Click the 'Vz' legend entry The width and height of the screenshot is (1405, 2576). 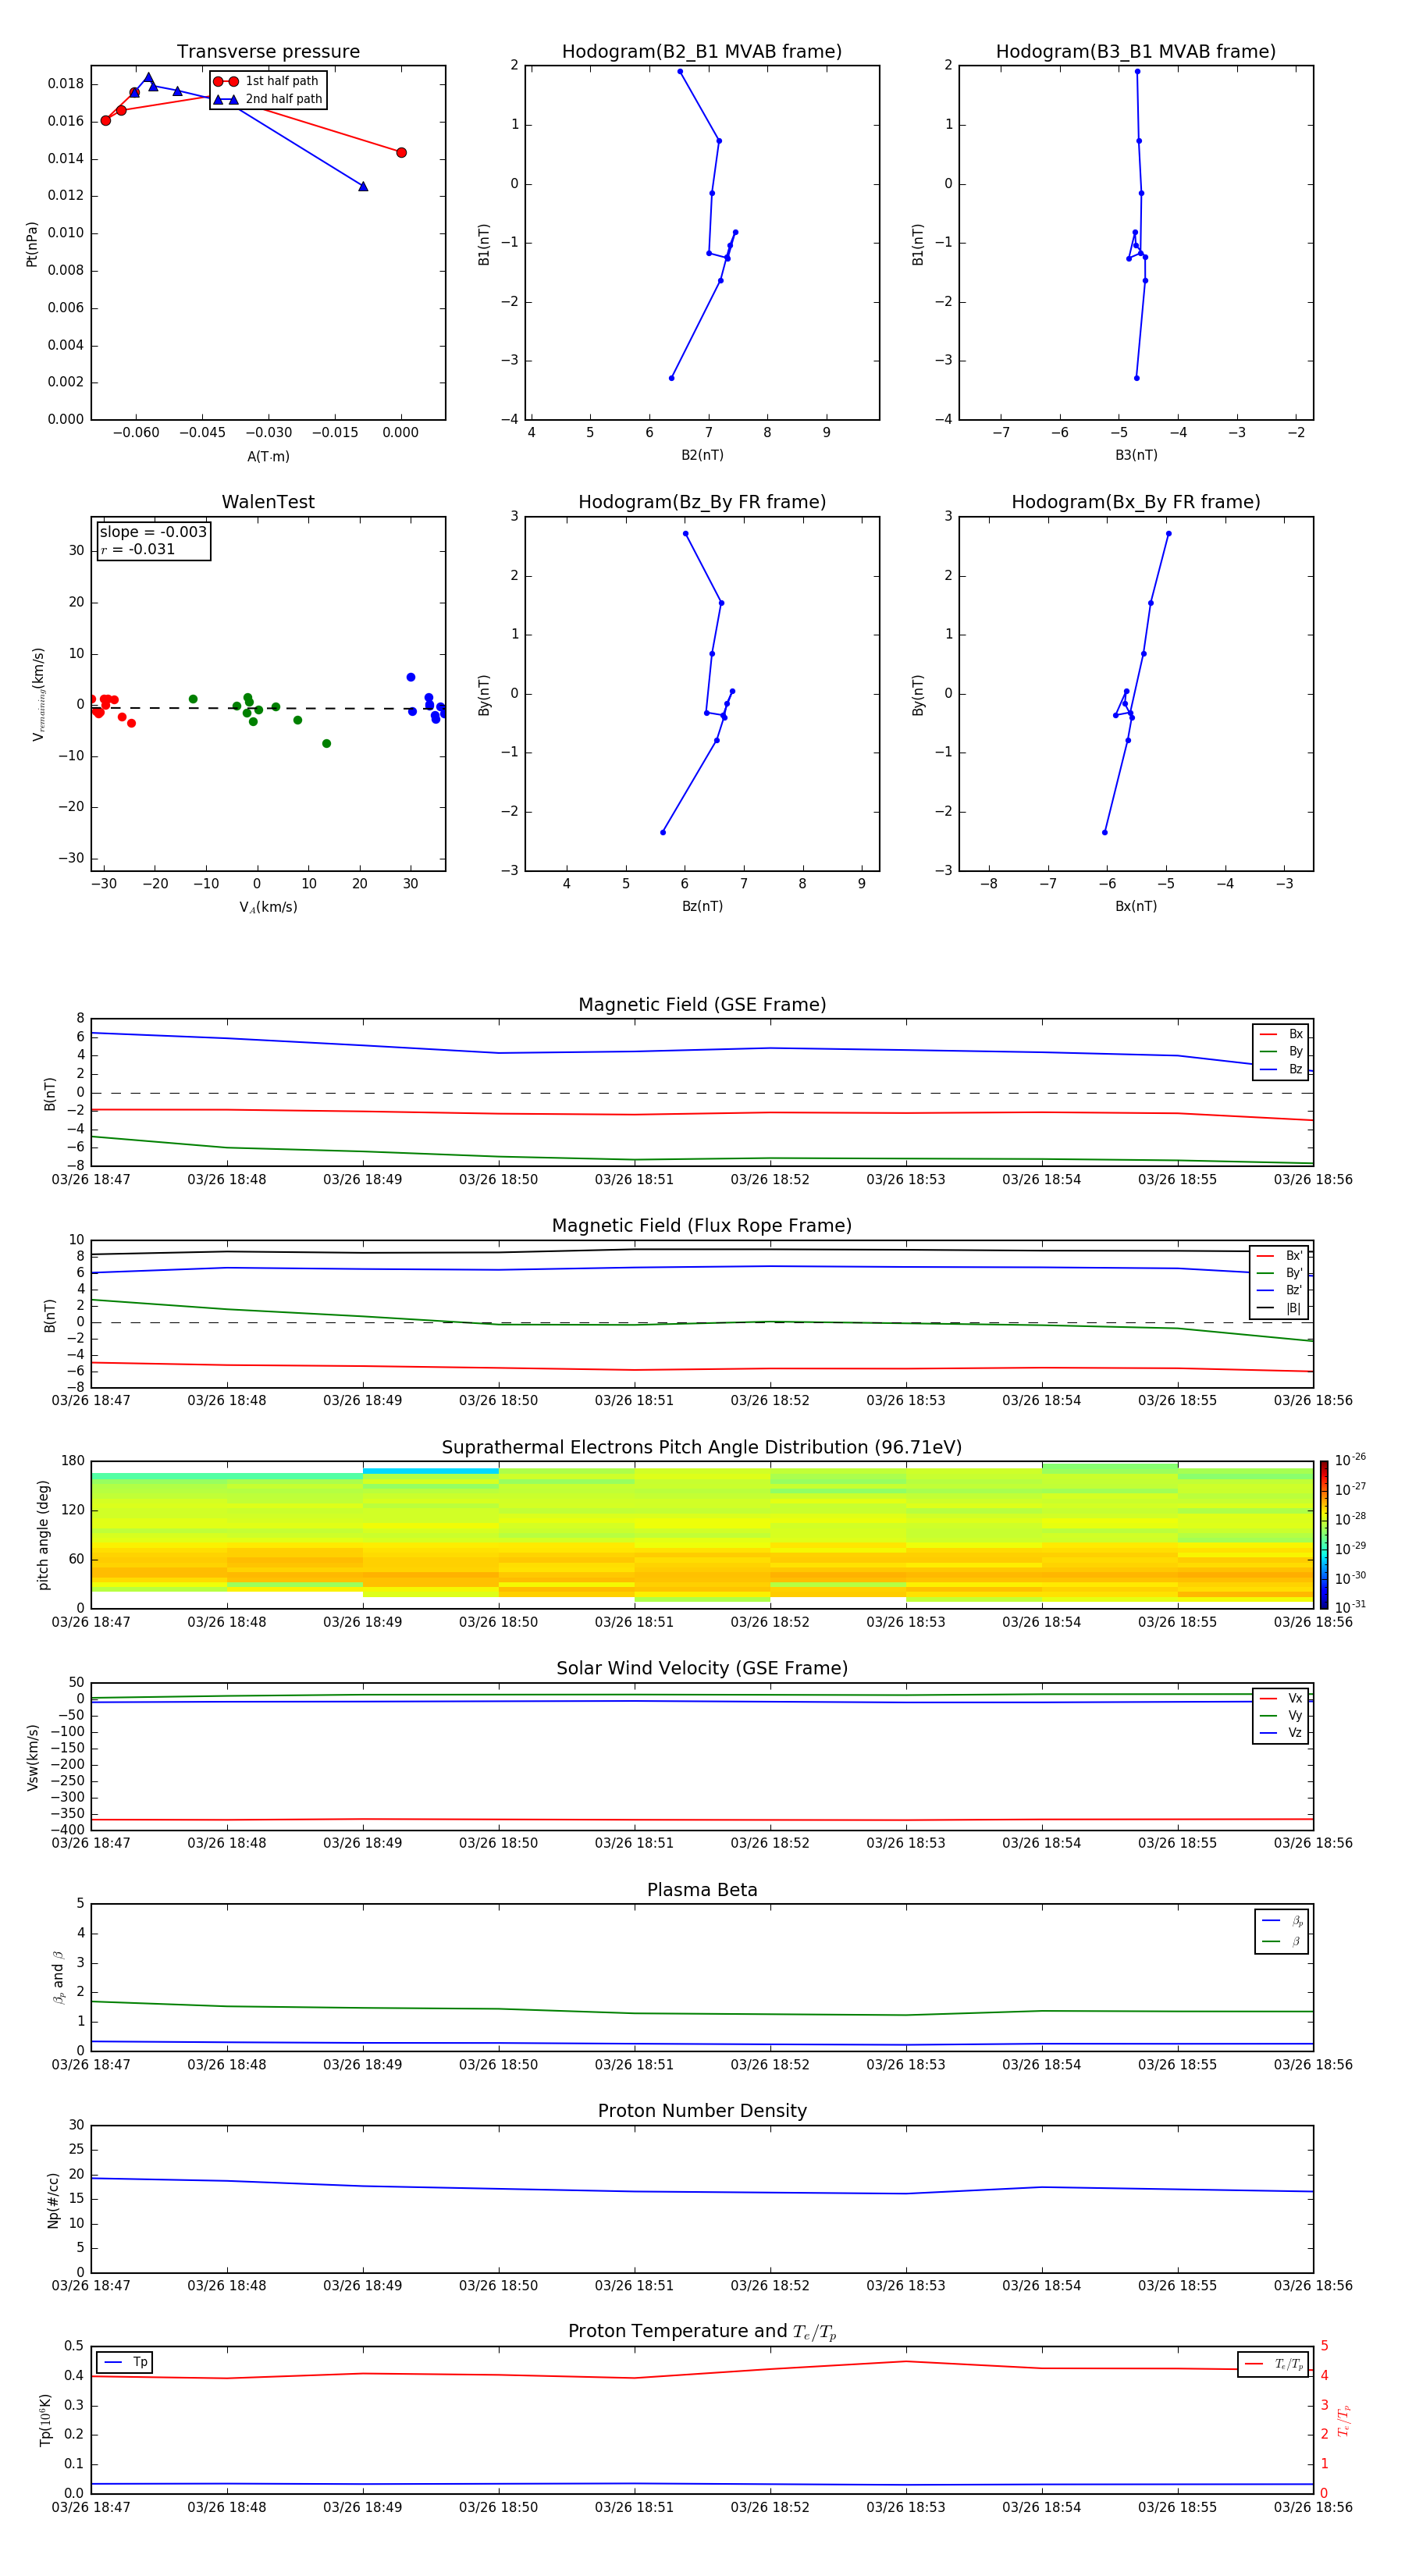click(x=1281, y=1733)
